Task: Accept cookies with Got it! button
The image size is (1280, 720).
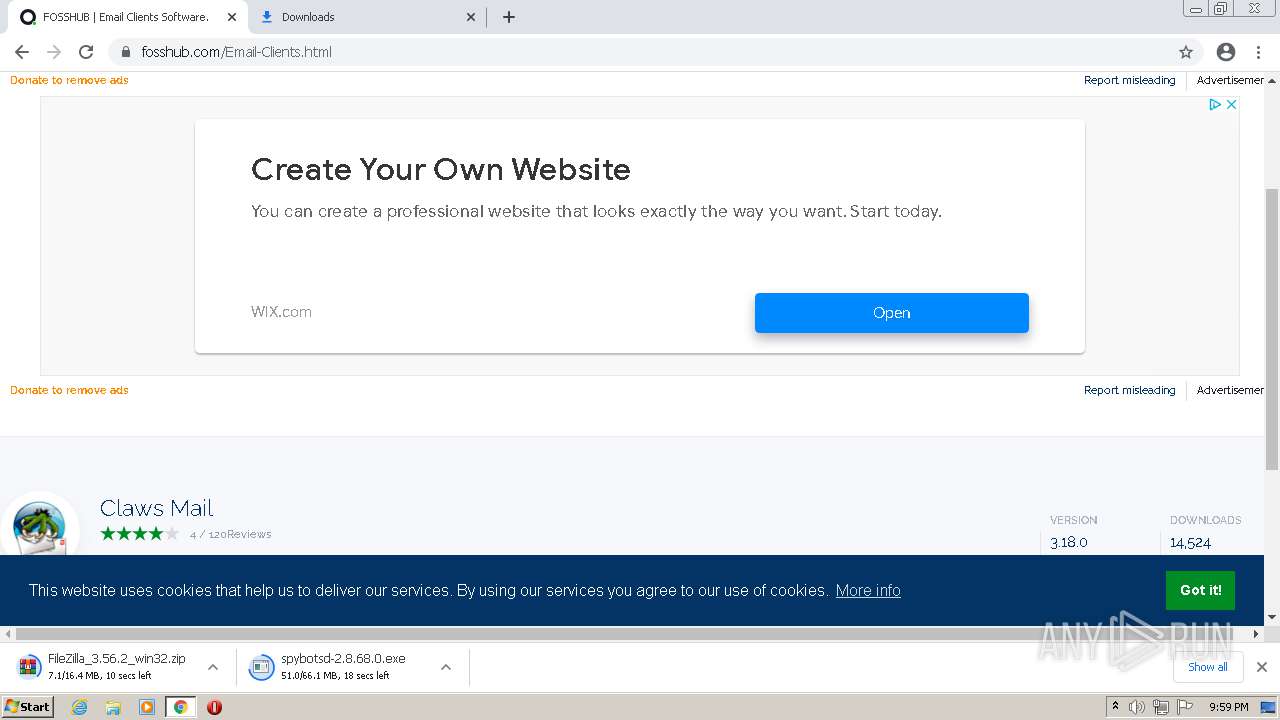Action: 1201,590
